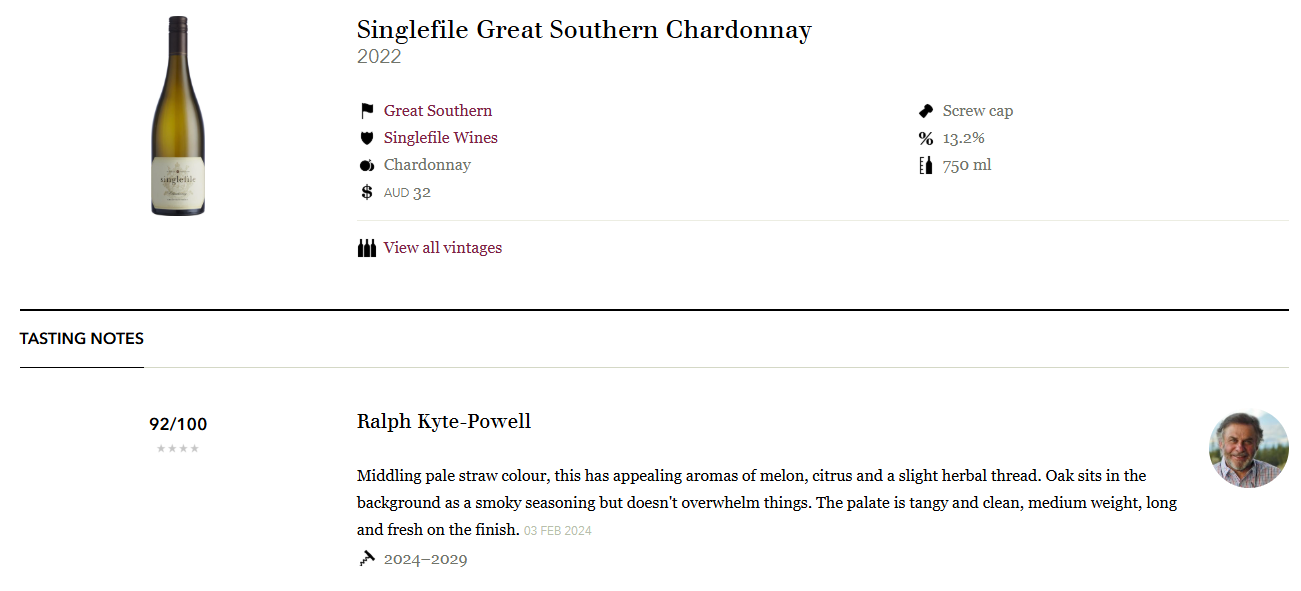Image resolution: width=1301 pixels, height=591 pixels.
Task: Select the Tasting Notes tab
Action: tap(82, 339)
